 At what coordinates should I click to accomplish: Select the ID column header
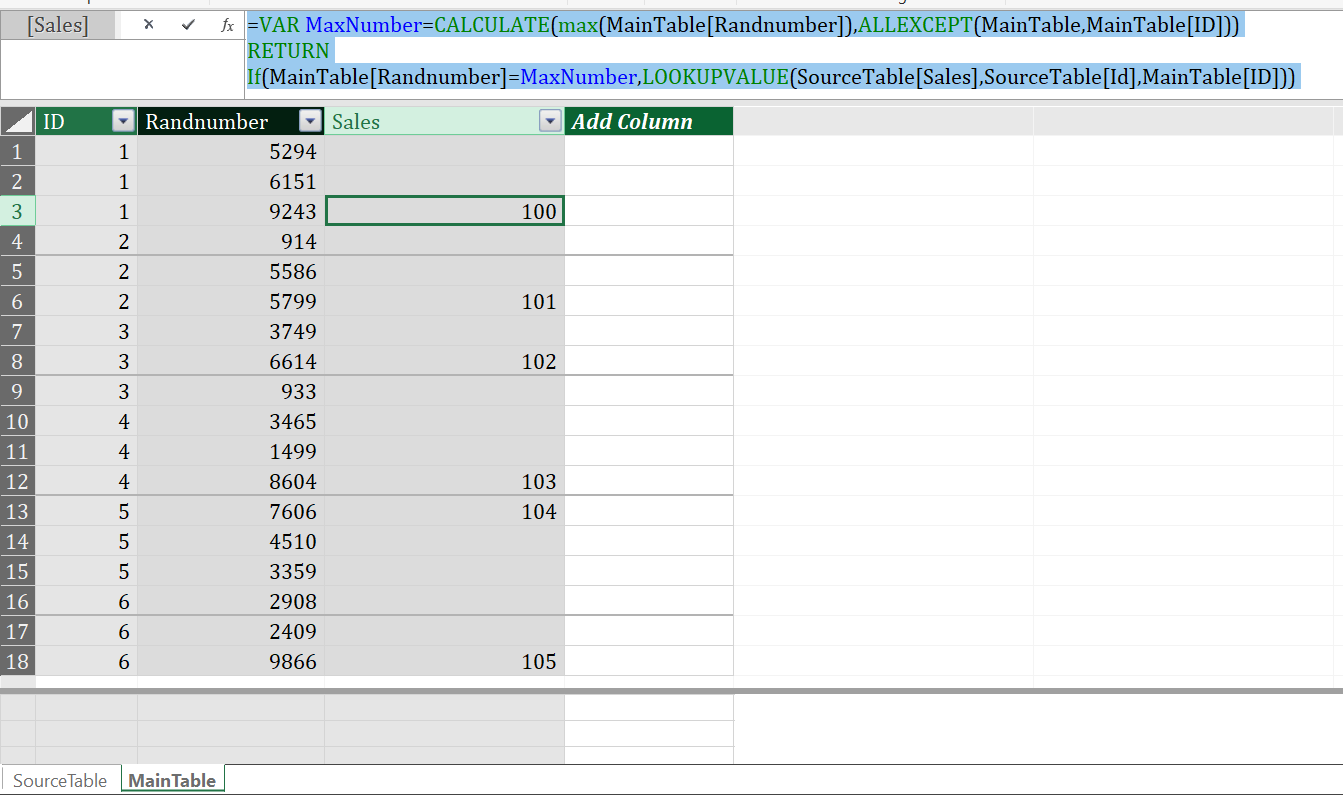coord(87,121)
